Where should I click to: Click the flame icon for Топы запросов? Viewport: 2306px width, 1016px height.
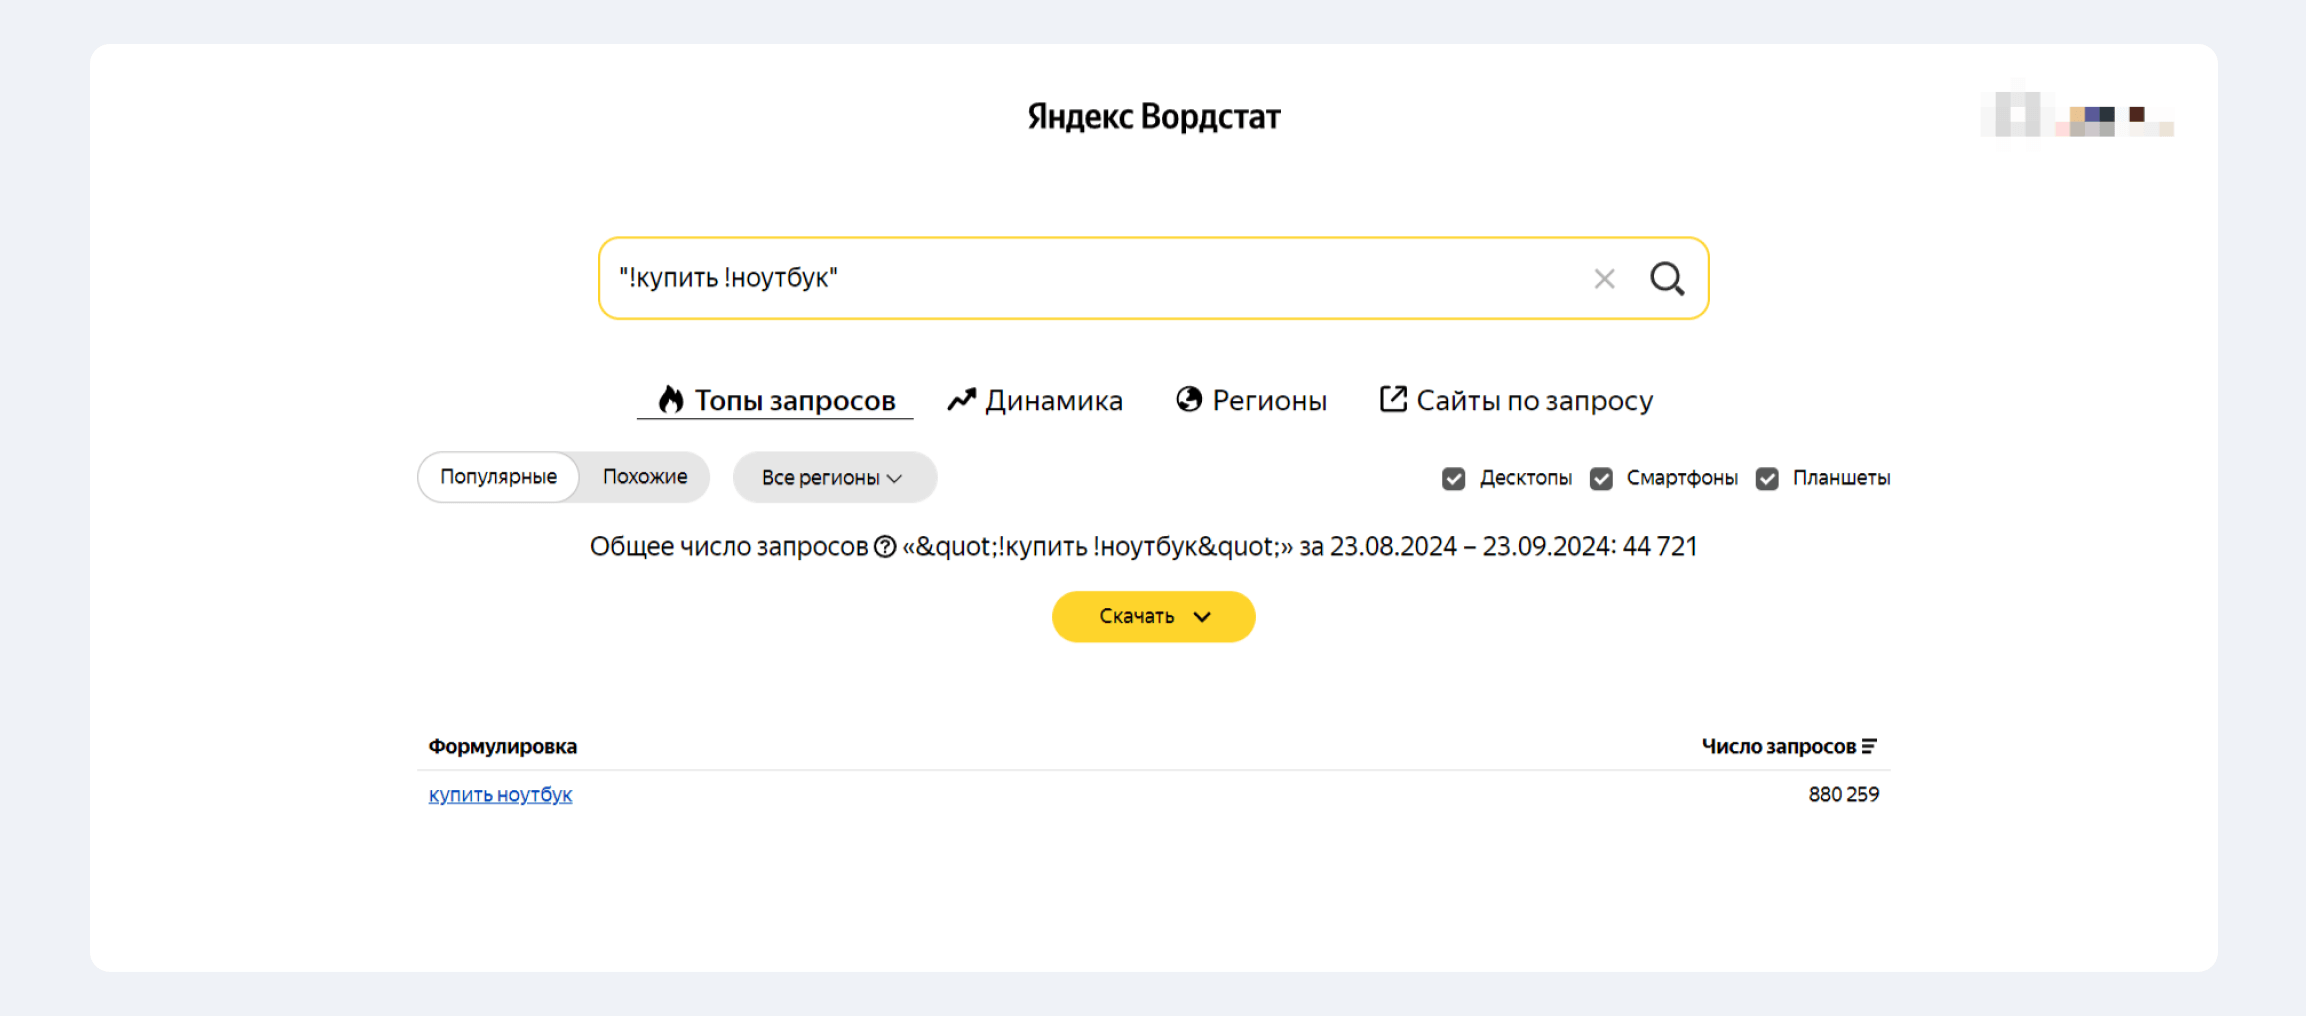pyautogui.click(x=671, y=400)
